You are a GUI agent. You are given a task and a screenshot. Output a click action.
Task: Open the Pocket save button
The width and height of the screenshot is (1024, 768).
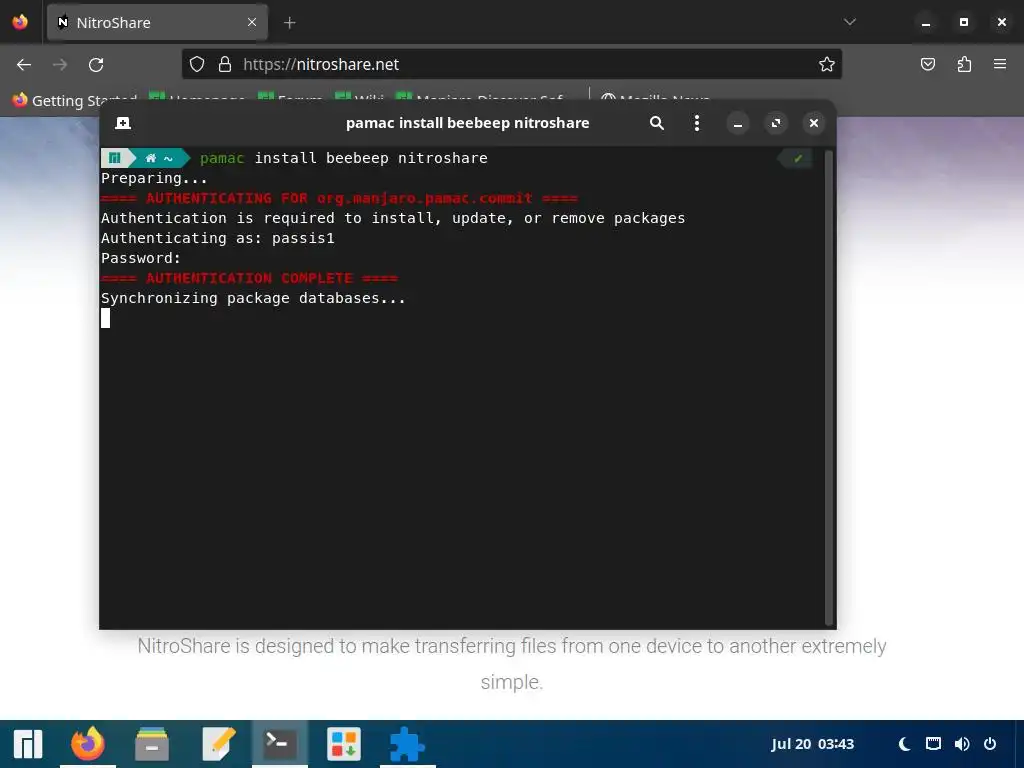928,64
